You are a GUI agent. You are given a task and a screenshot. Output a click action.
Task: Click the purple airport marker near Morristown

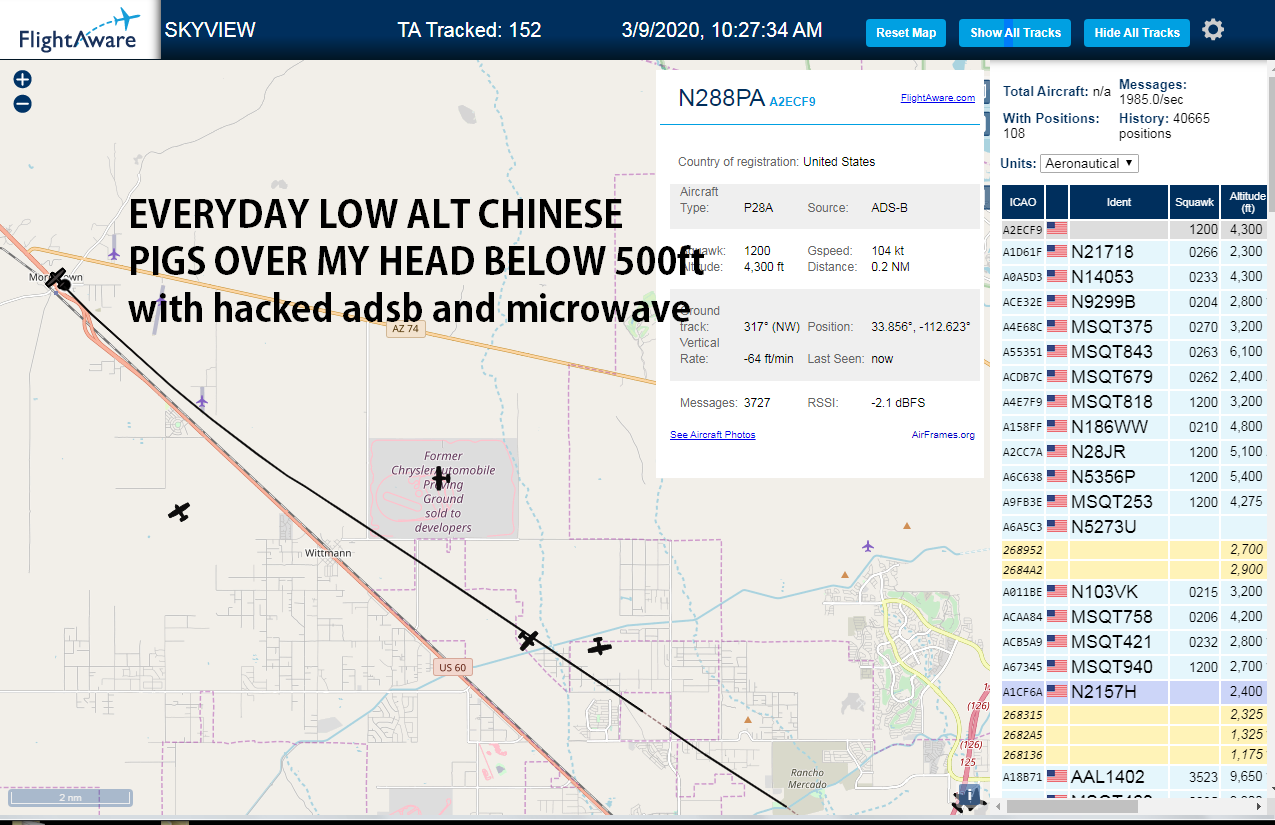pyautogui.click(x=114, y=253)
